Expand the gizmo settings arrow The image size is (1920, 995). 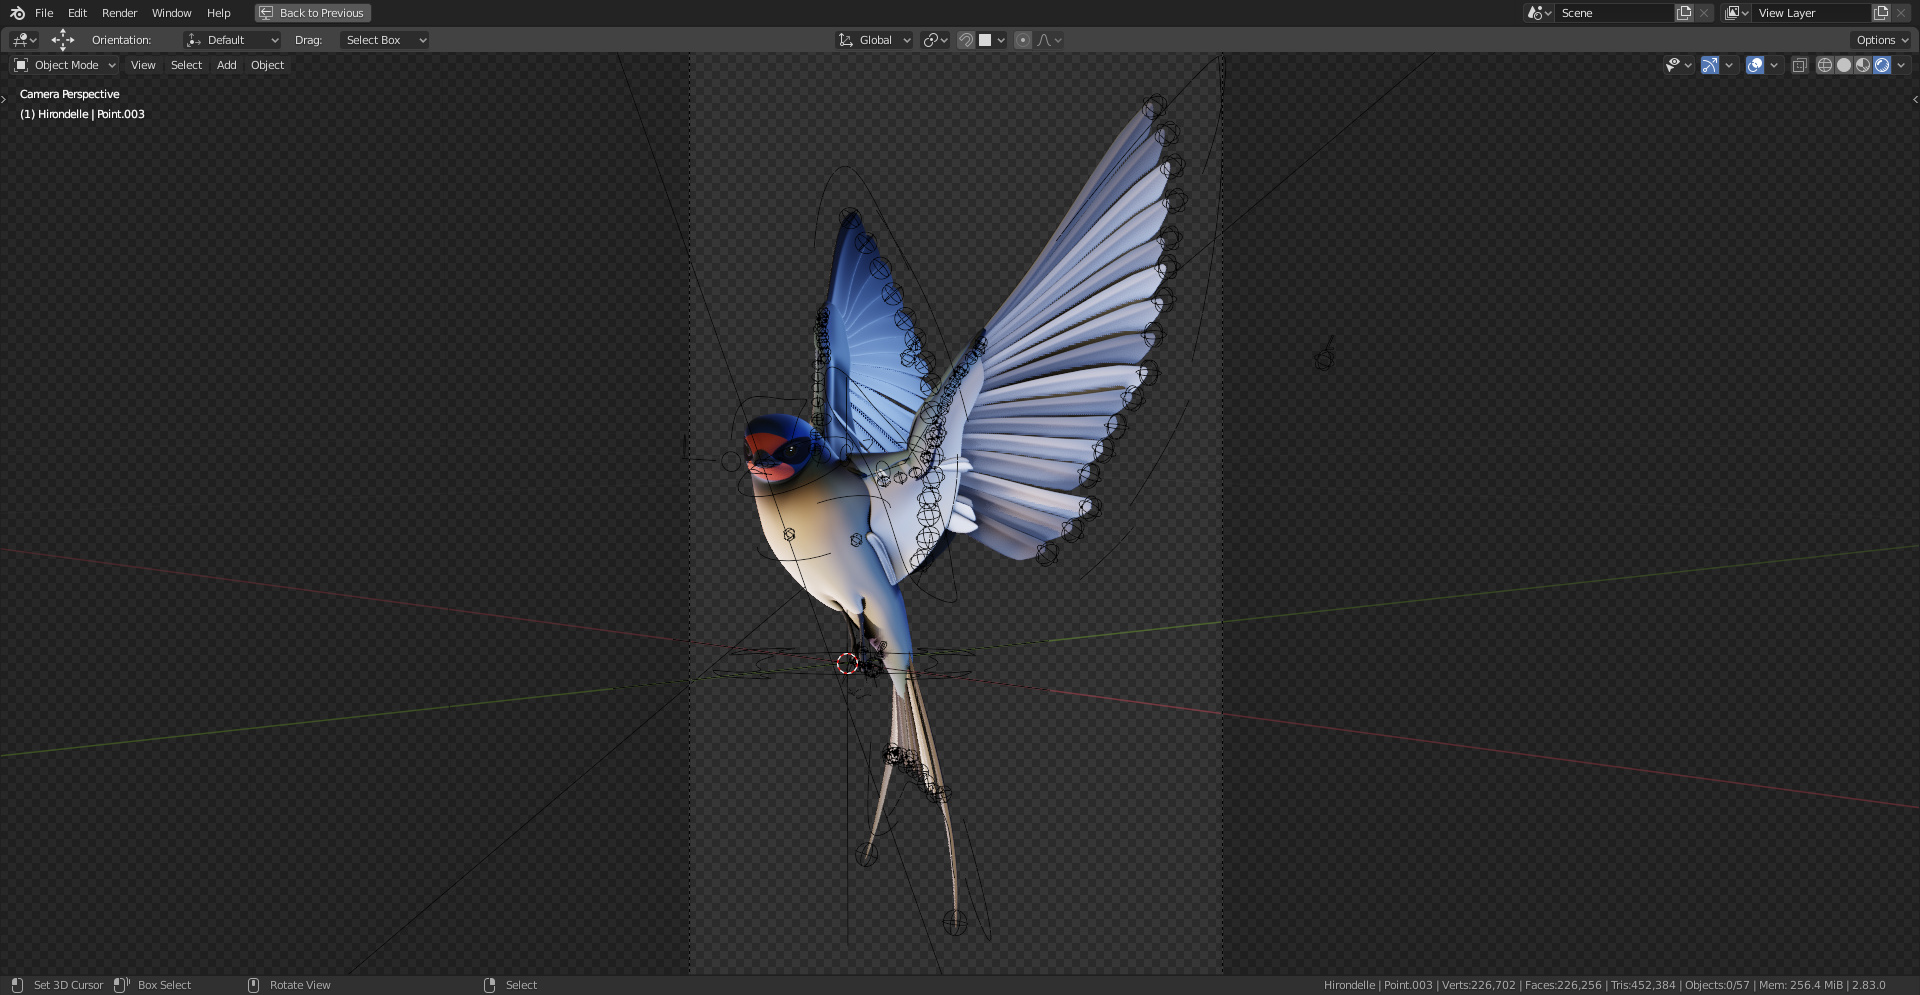[1729, 65]
